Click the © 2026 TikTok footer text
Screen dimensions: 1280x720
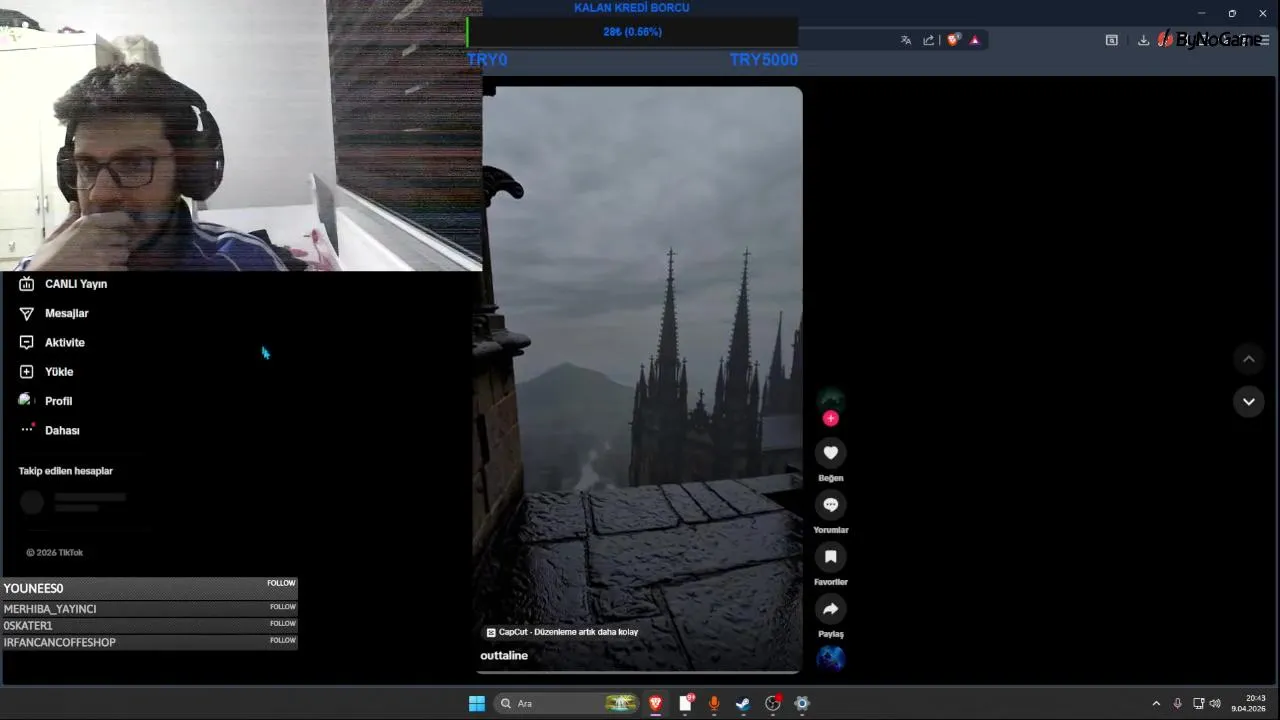[54, 553]
